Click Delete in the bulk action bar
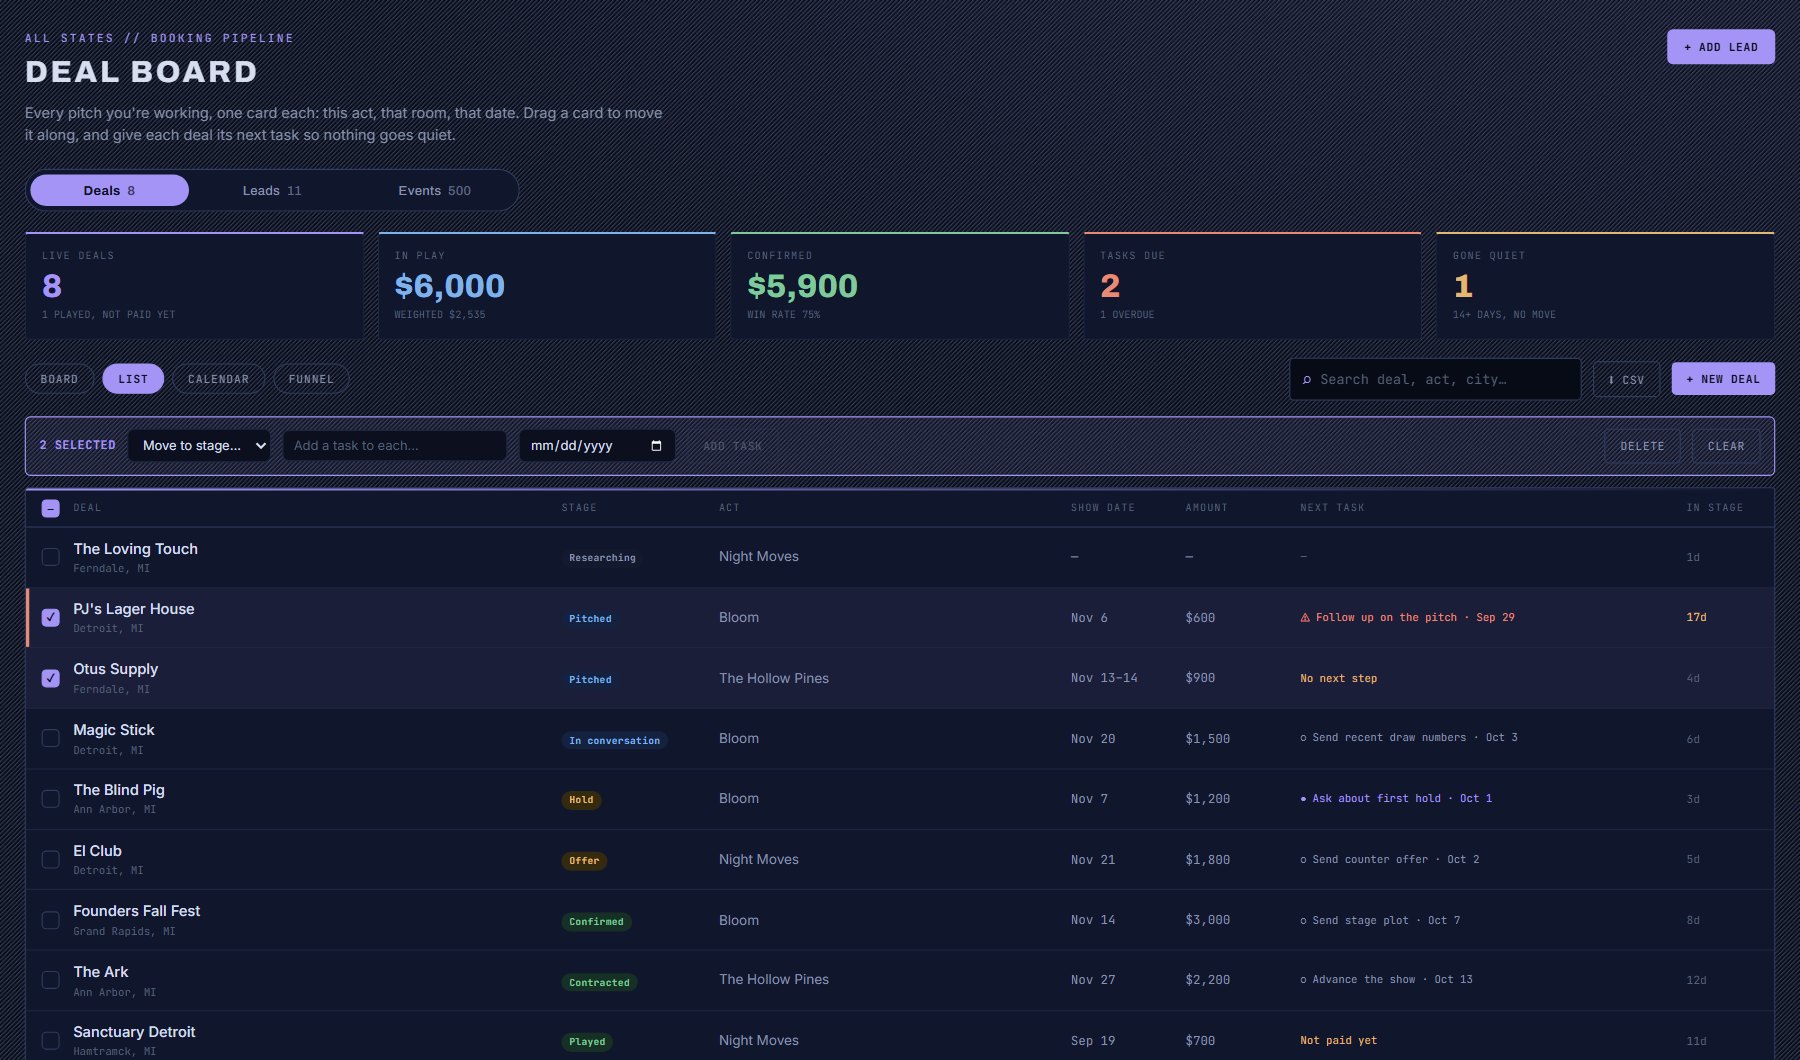This screenshot has height=1060, width=1800. pyautogui.click(x=1642, y=446)
